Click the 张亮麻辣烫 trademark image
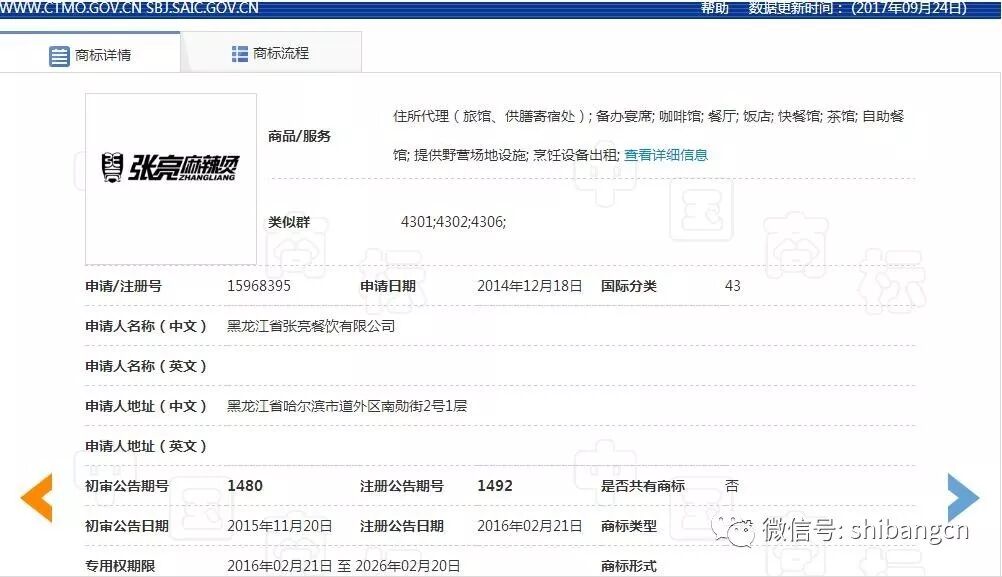This screenshot has height=577, width=1002. 171,179
